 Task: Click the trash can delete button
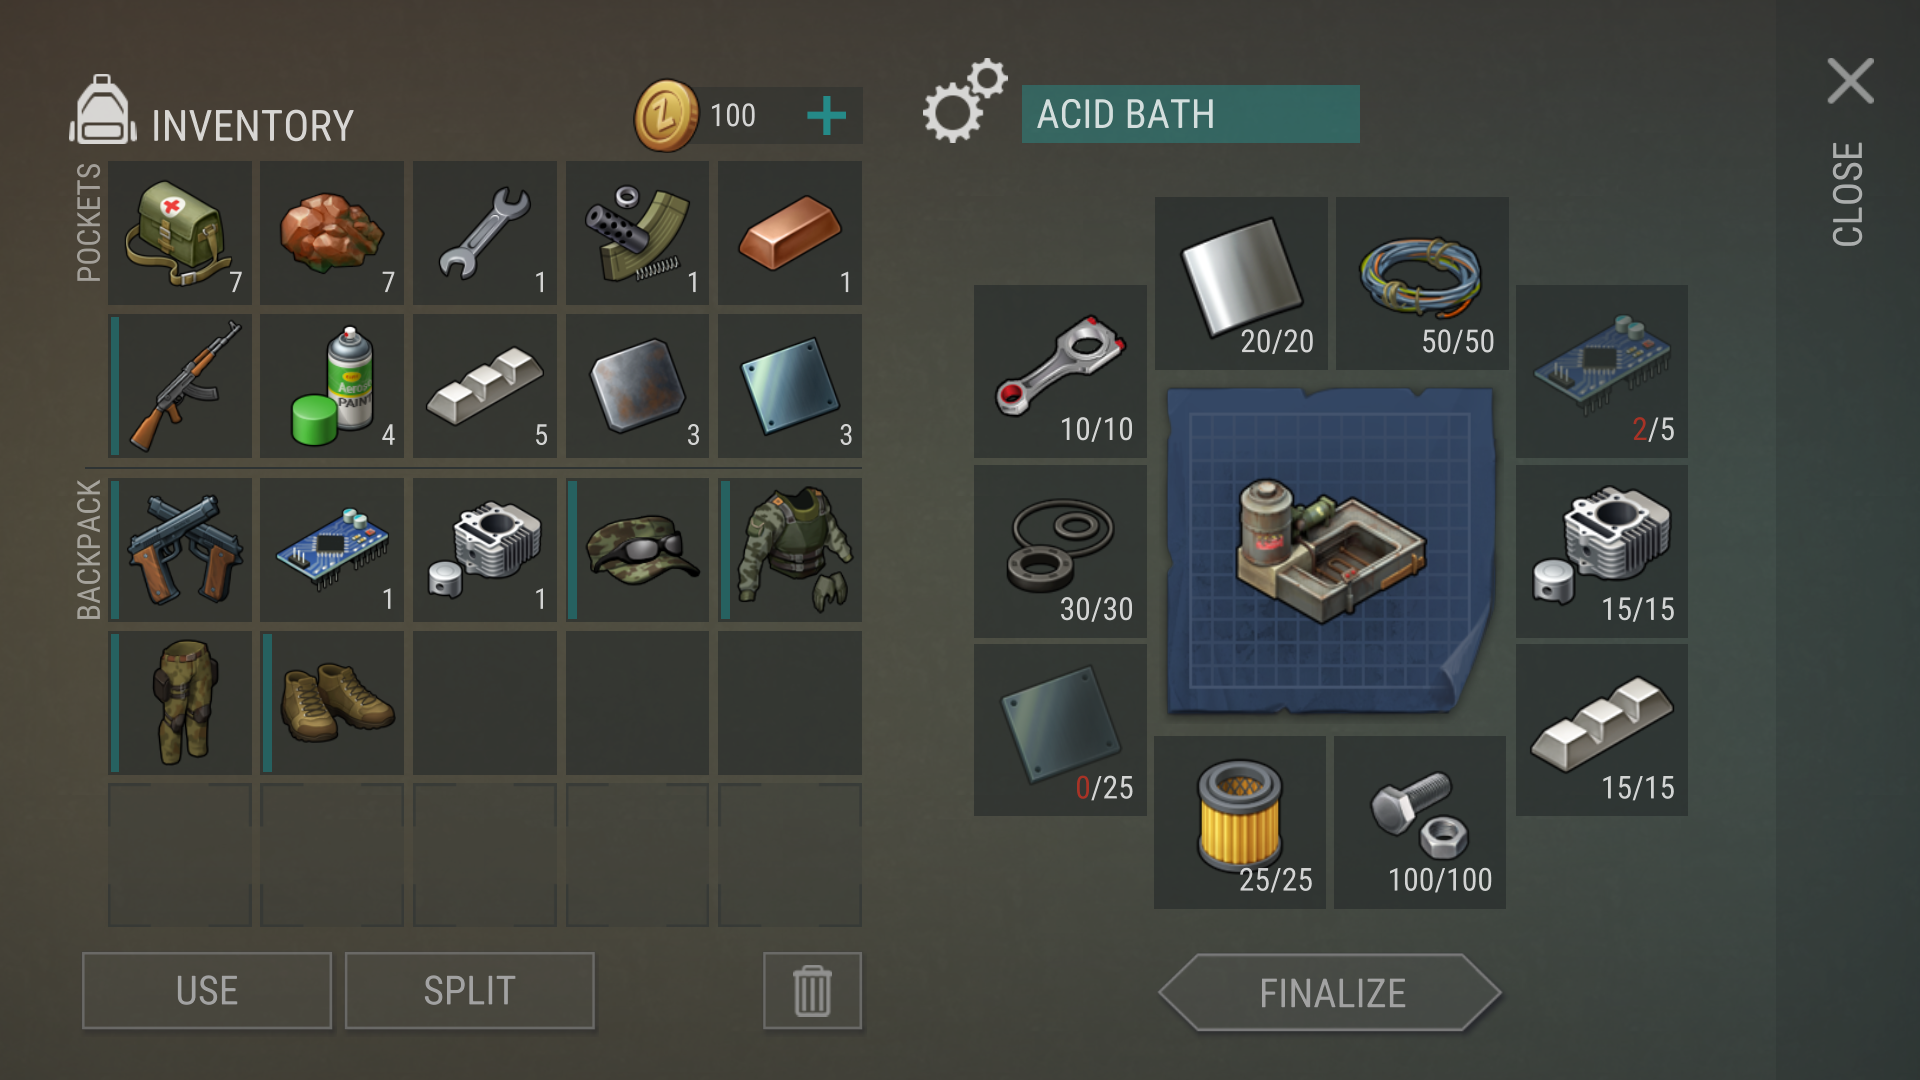[812, 991]
